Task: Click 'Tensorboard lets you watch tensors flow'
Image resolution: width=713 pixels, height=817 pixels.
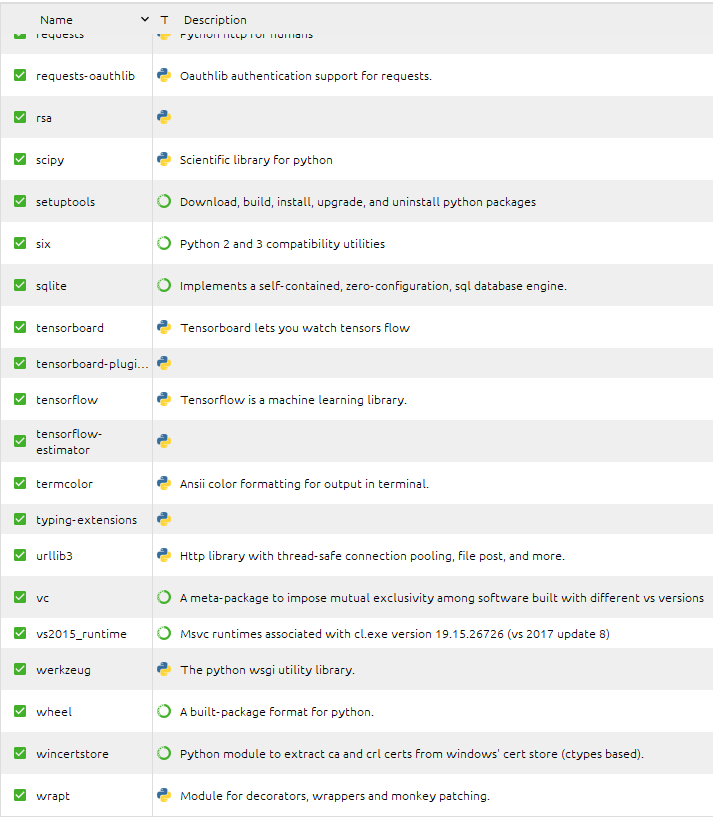Action: point(295,328)
